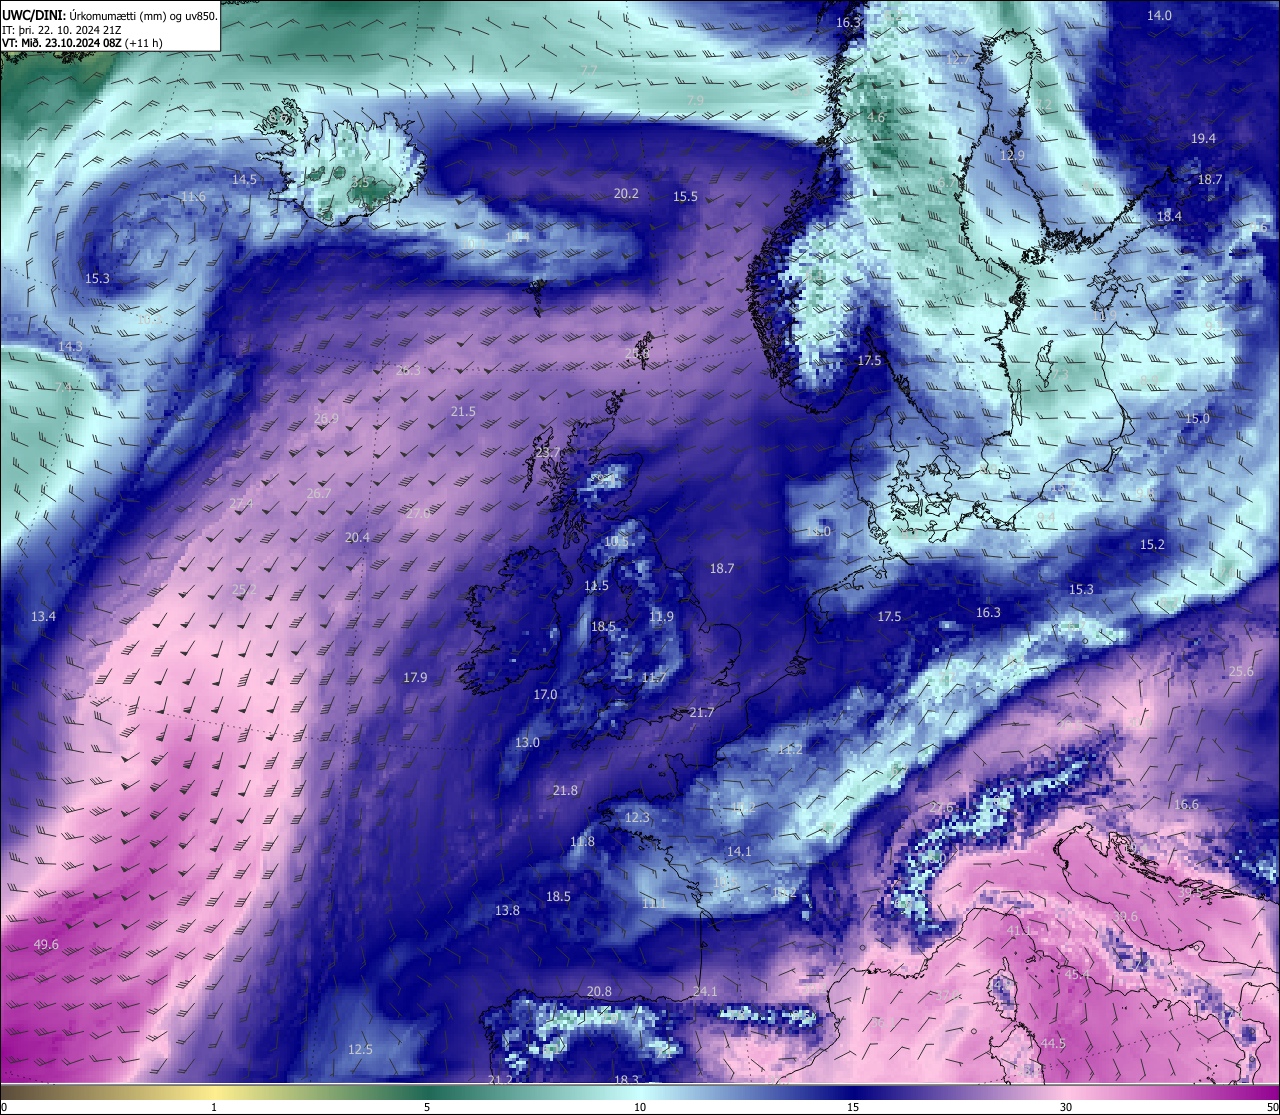Screen dimensions: 1280x1115
Task: Click the 30 tick on colour scale
Action: tap(1066, 1107)
